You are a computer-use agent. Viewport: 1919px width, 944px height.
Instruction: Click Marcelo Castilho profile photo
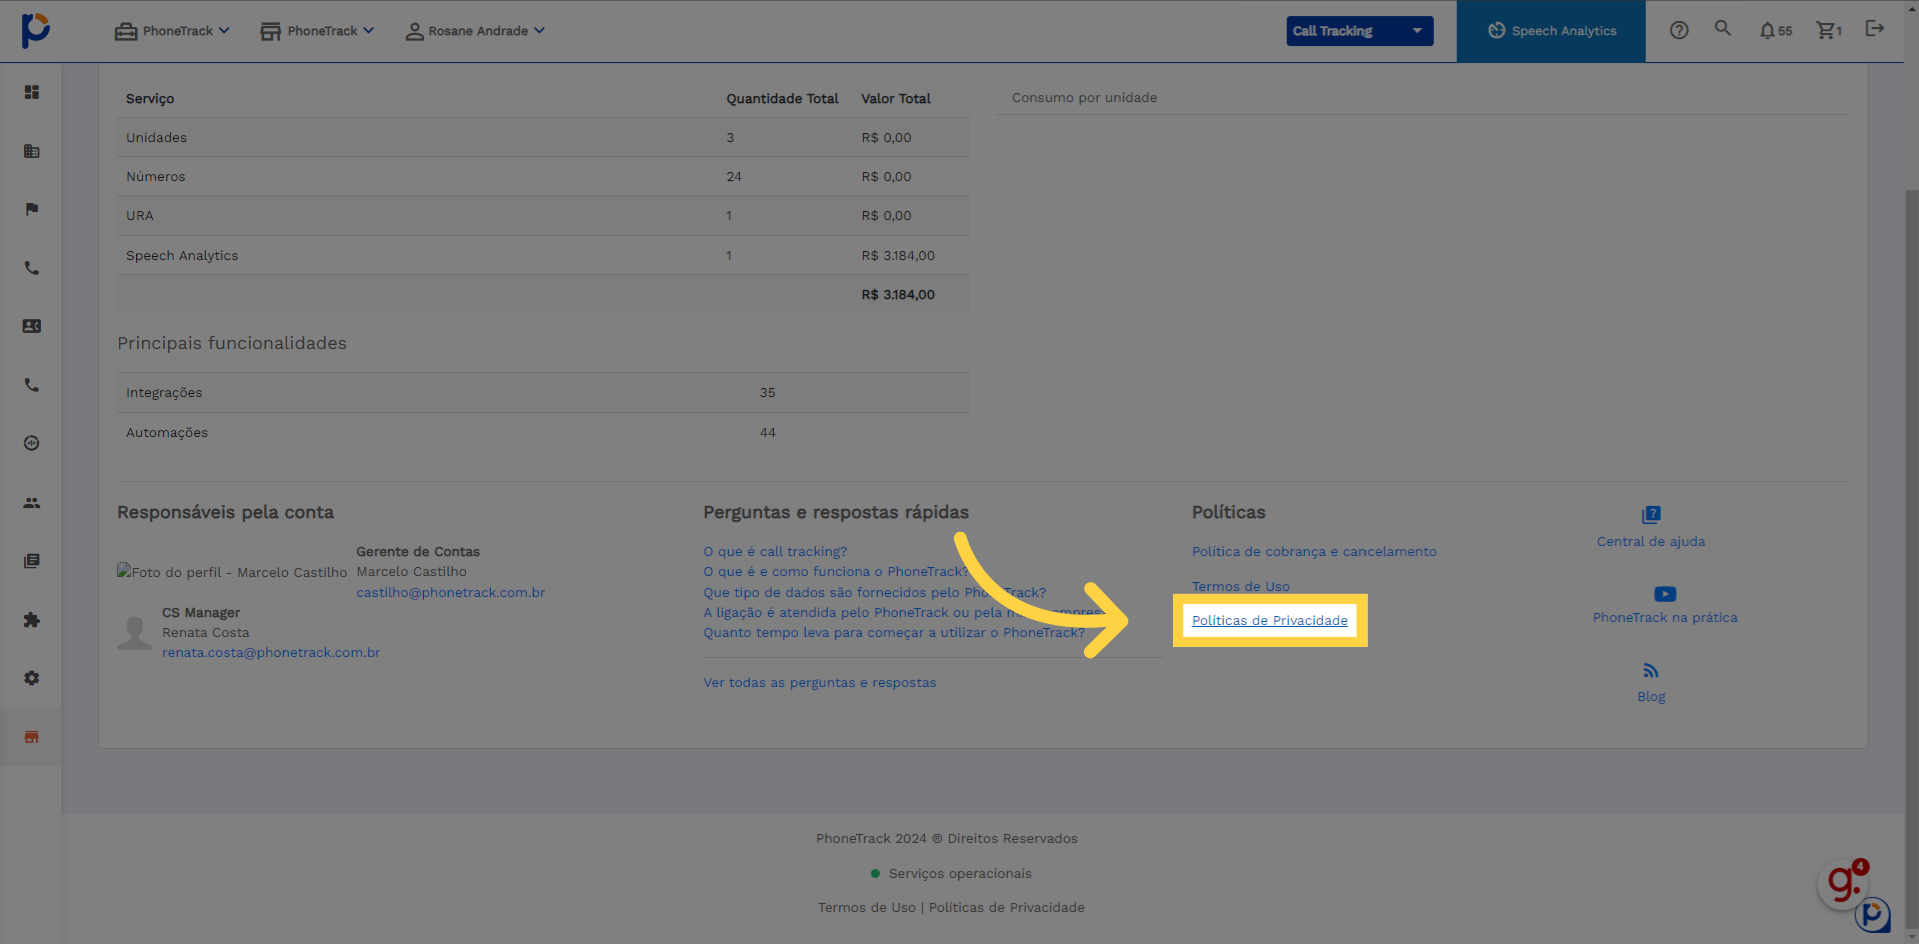click(x=232, y=572)
